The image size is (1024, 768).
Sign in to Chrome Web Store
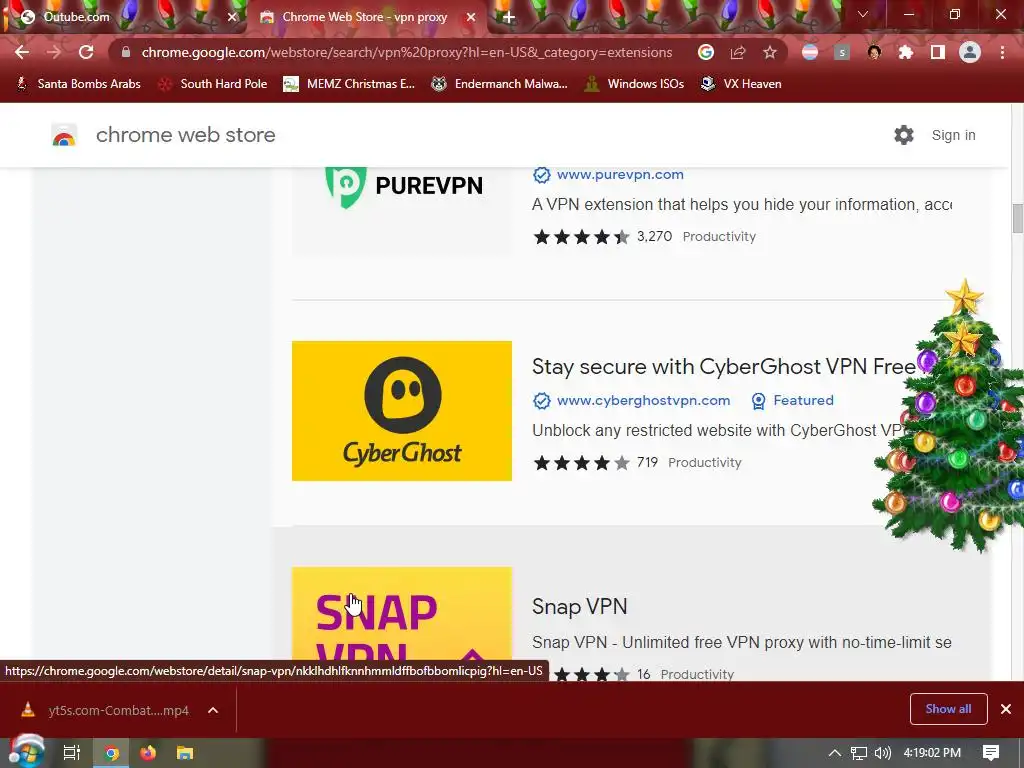[x=953, y=135]
